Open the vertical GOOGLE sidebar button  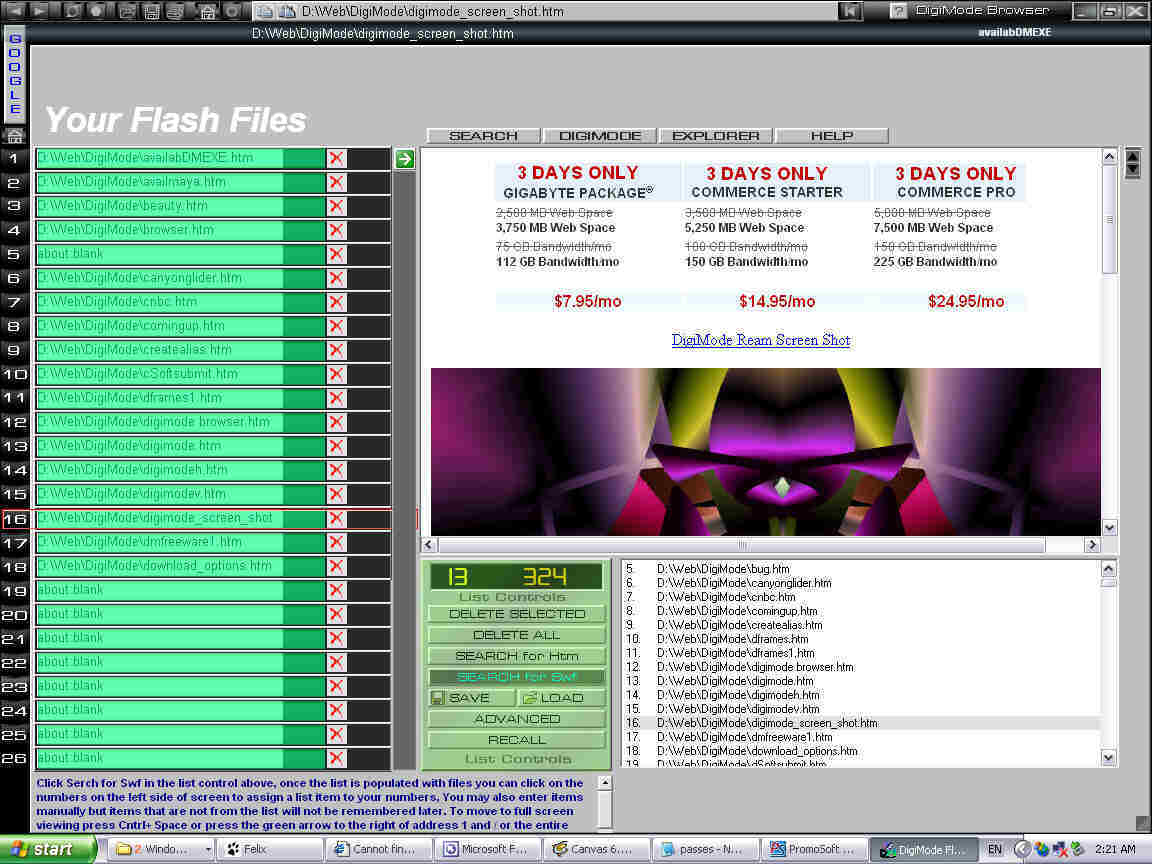15,75
